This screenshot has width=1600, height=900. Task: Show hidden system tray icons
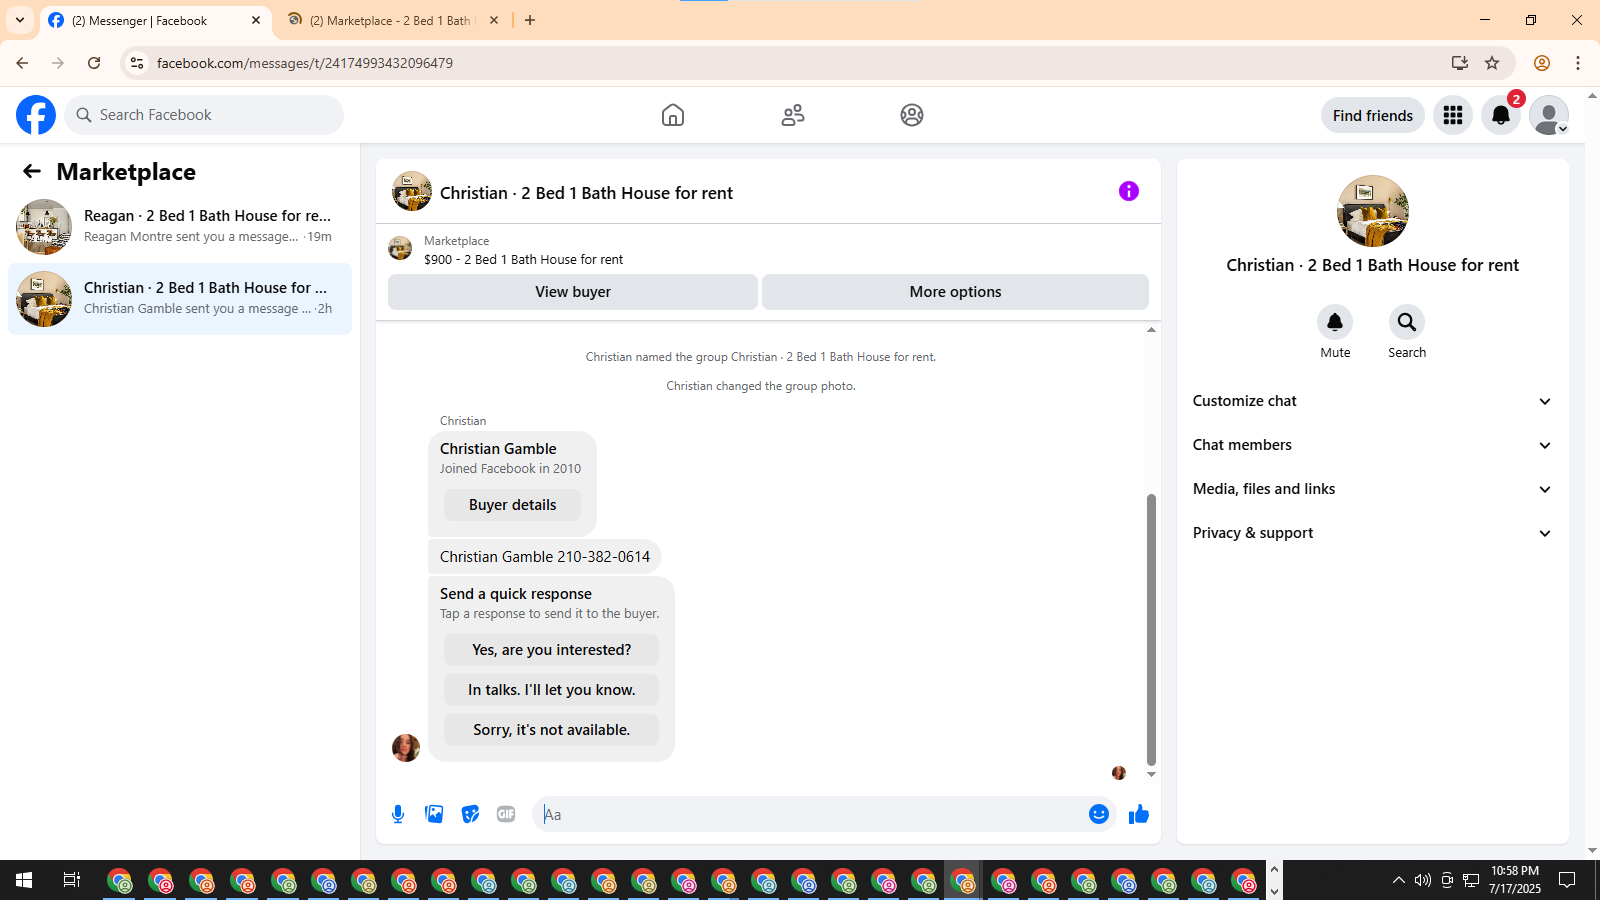coord(1398,880)
